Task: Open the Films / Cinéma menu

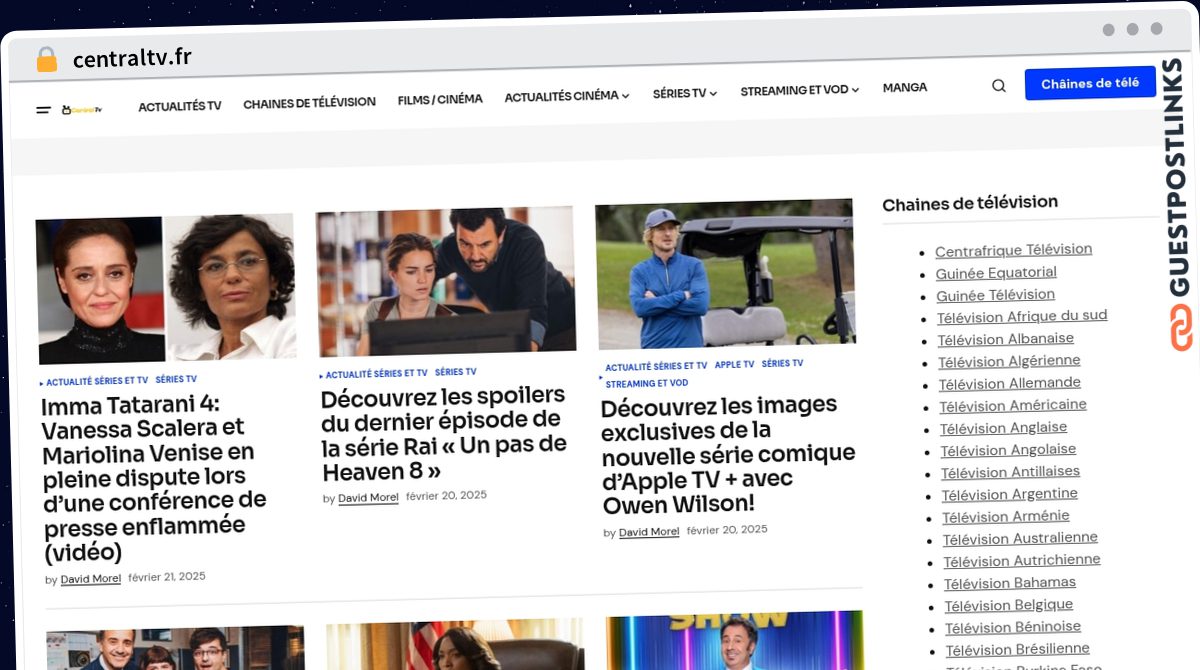Action: point(440,100)
